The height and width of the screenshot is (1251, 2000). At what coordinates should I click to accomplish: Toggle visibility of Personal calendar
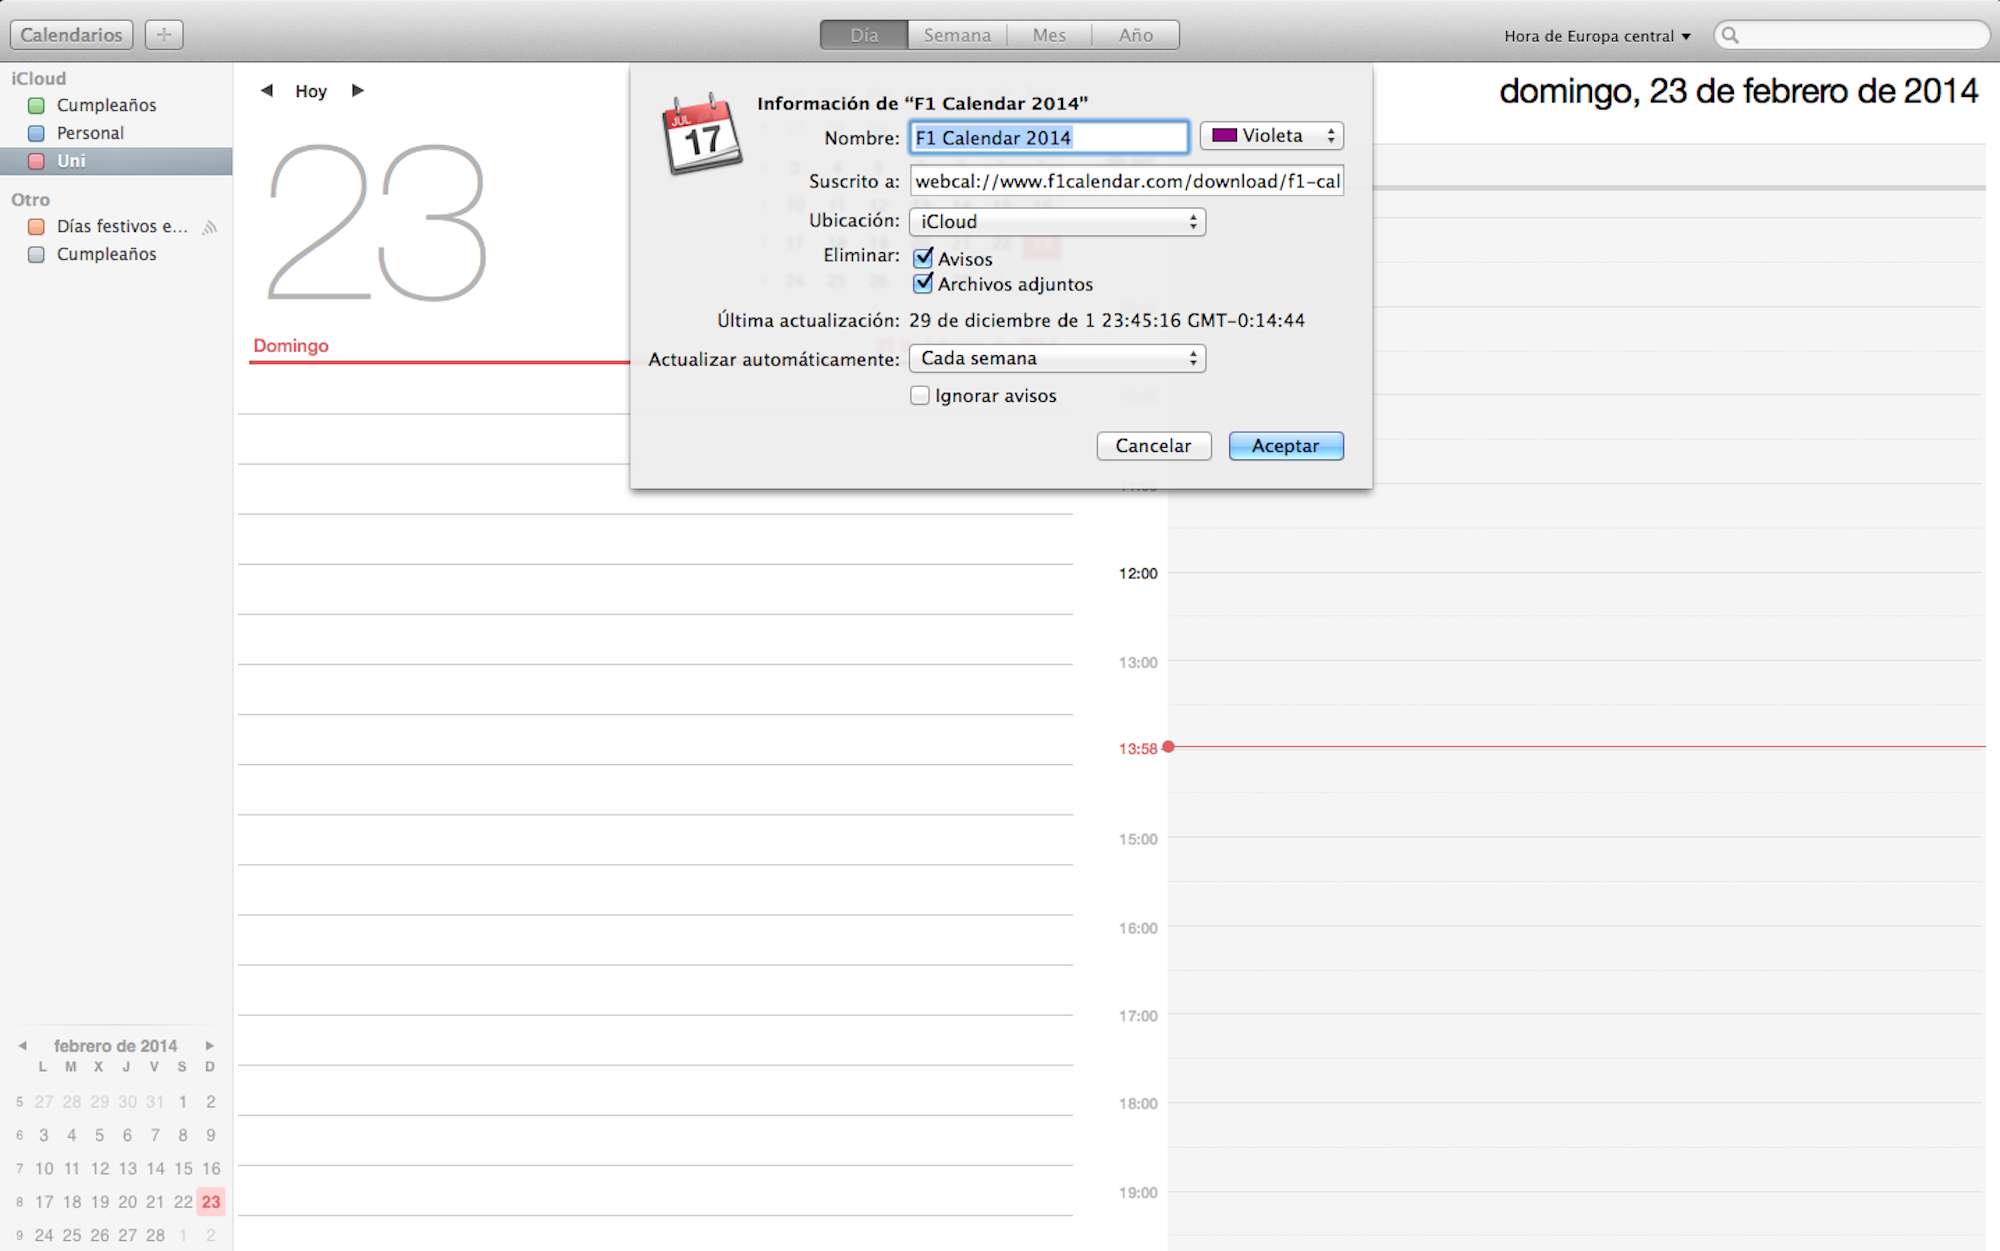(x=36, y=133)
